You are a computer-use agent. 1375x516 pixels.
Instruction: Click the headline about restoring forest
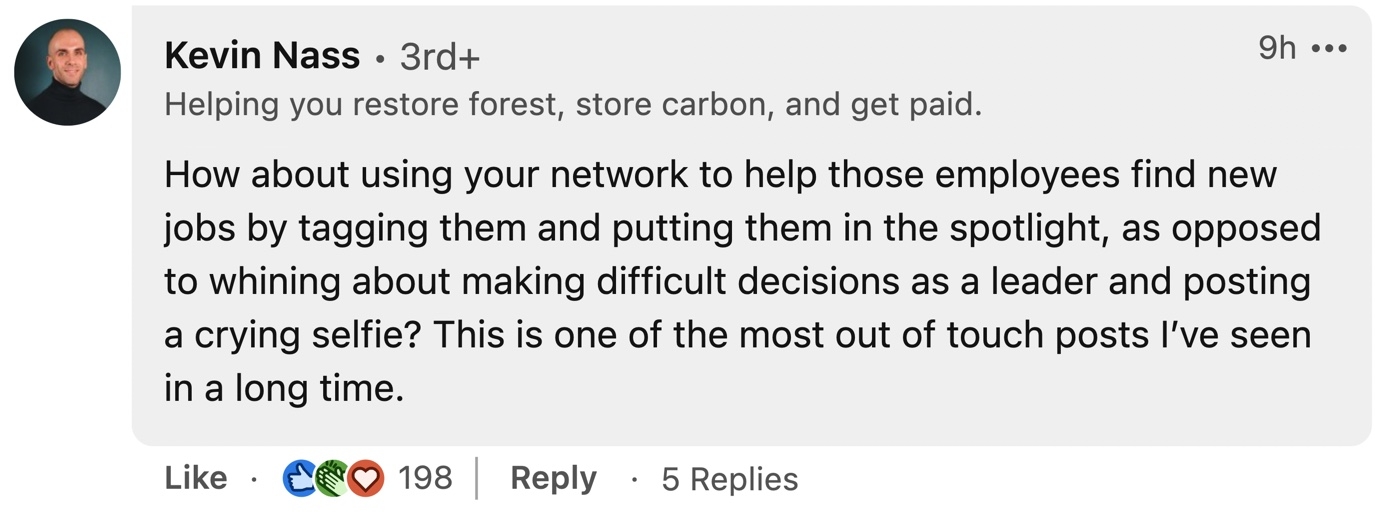pos(573,105)
